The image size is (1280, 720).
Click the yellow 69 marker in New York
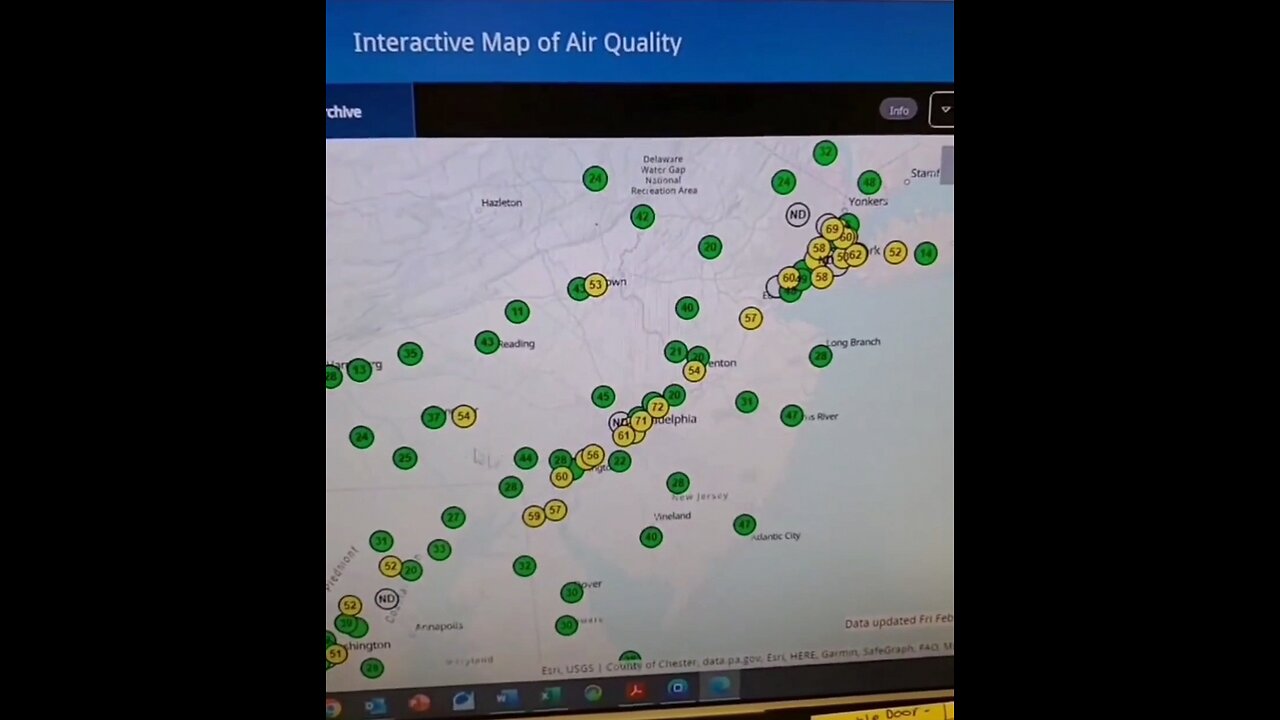pos(832,229)
